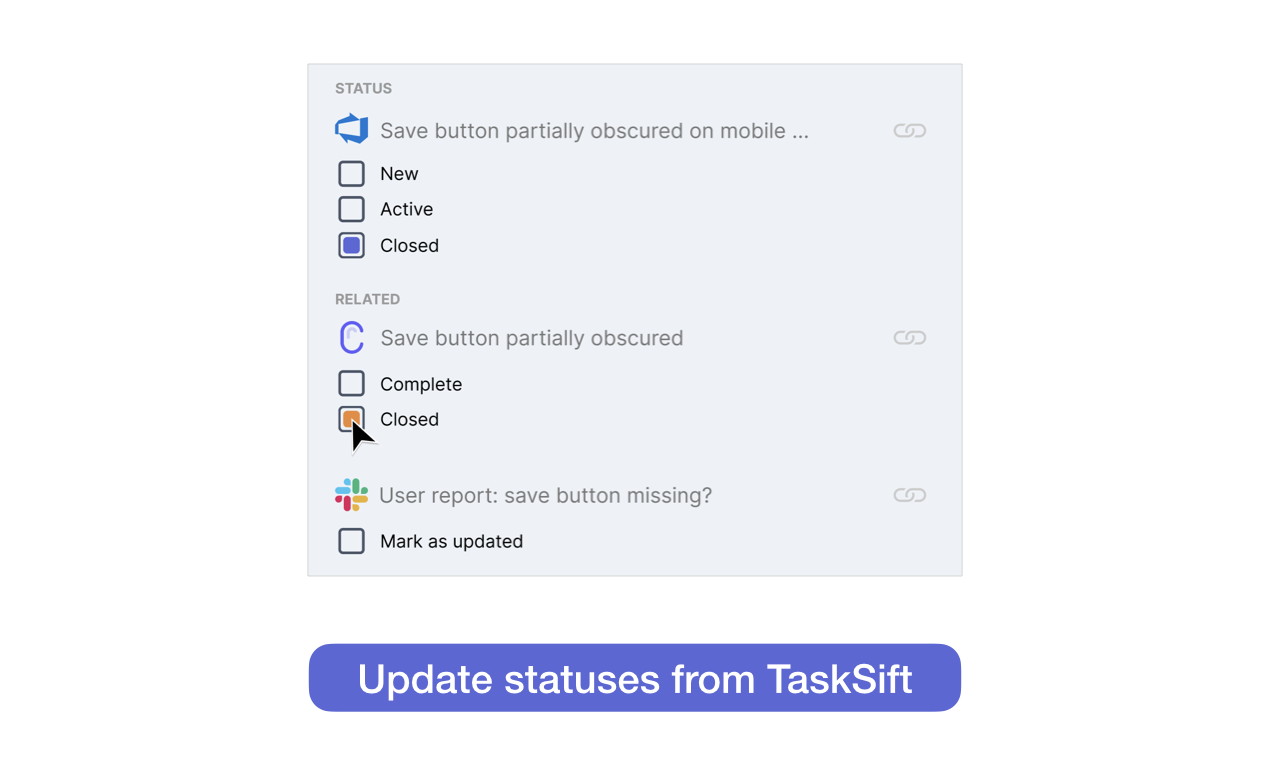The width and height of the screenshot is (1270, 760).
Task: Click the Slack icon beside the user report
Action: pos(351,494)
